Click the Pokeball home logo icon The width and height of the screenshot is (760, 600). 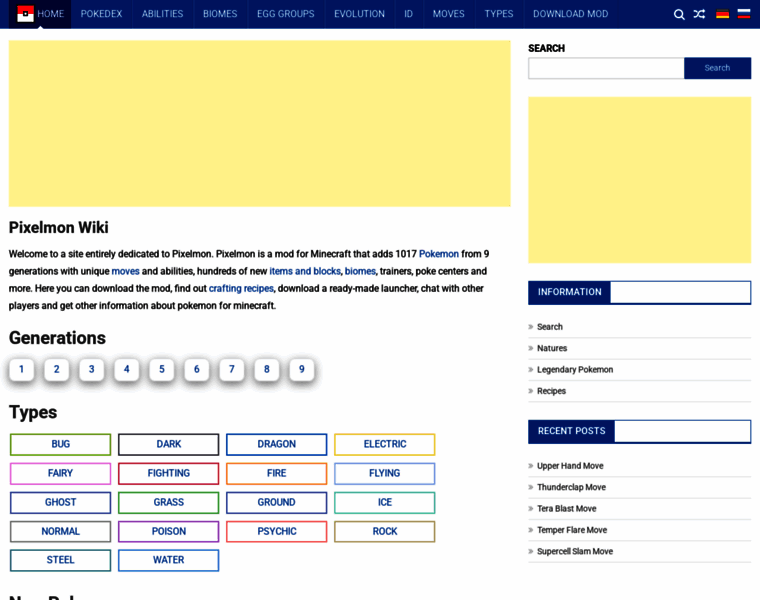coord(25,14)
